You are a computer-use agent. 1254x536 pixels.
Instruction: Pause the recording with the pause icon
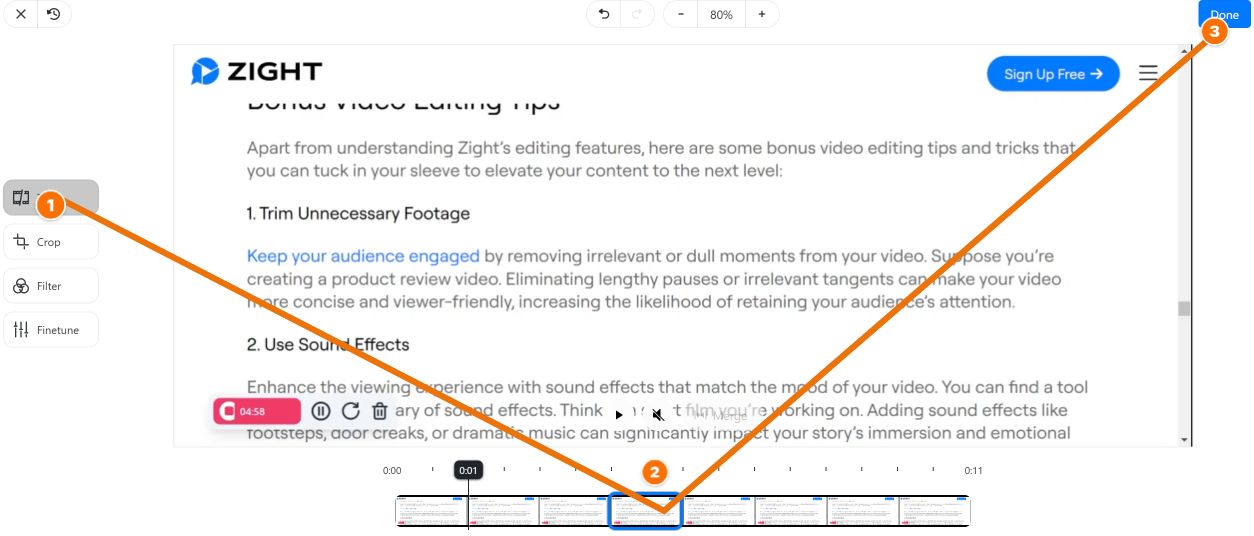click(x=321, y=411)
